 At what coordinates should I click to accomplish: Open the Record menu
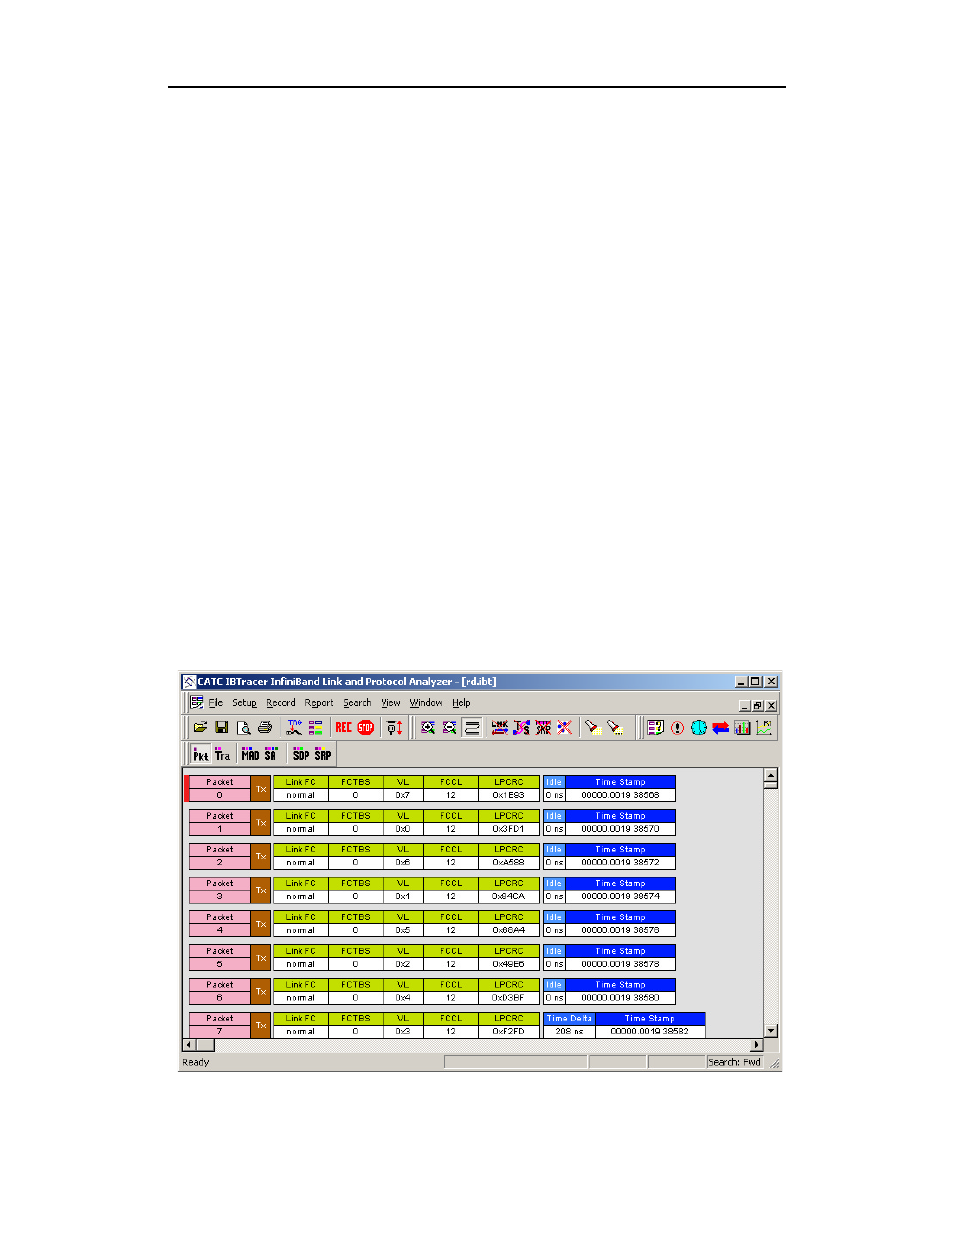tap(281, 703)
